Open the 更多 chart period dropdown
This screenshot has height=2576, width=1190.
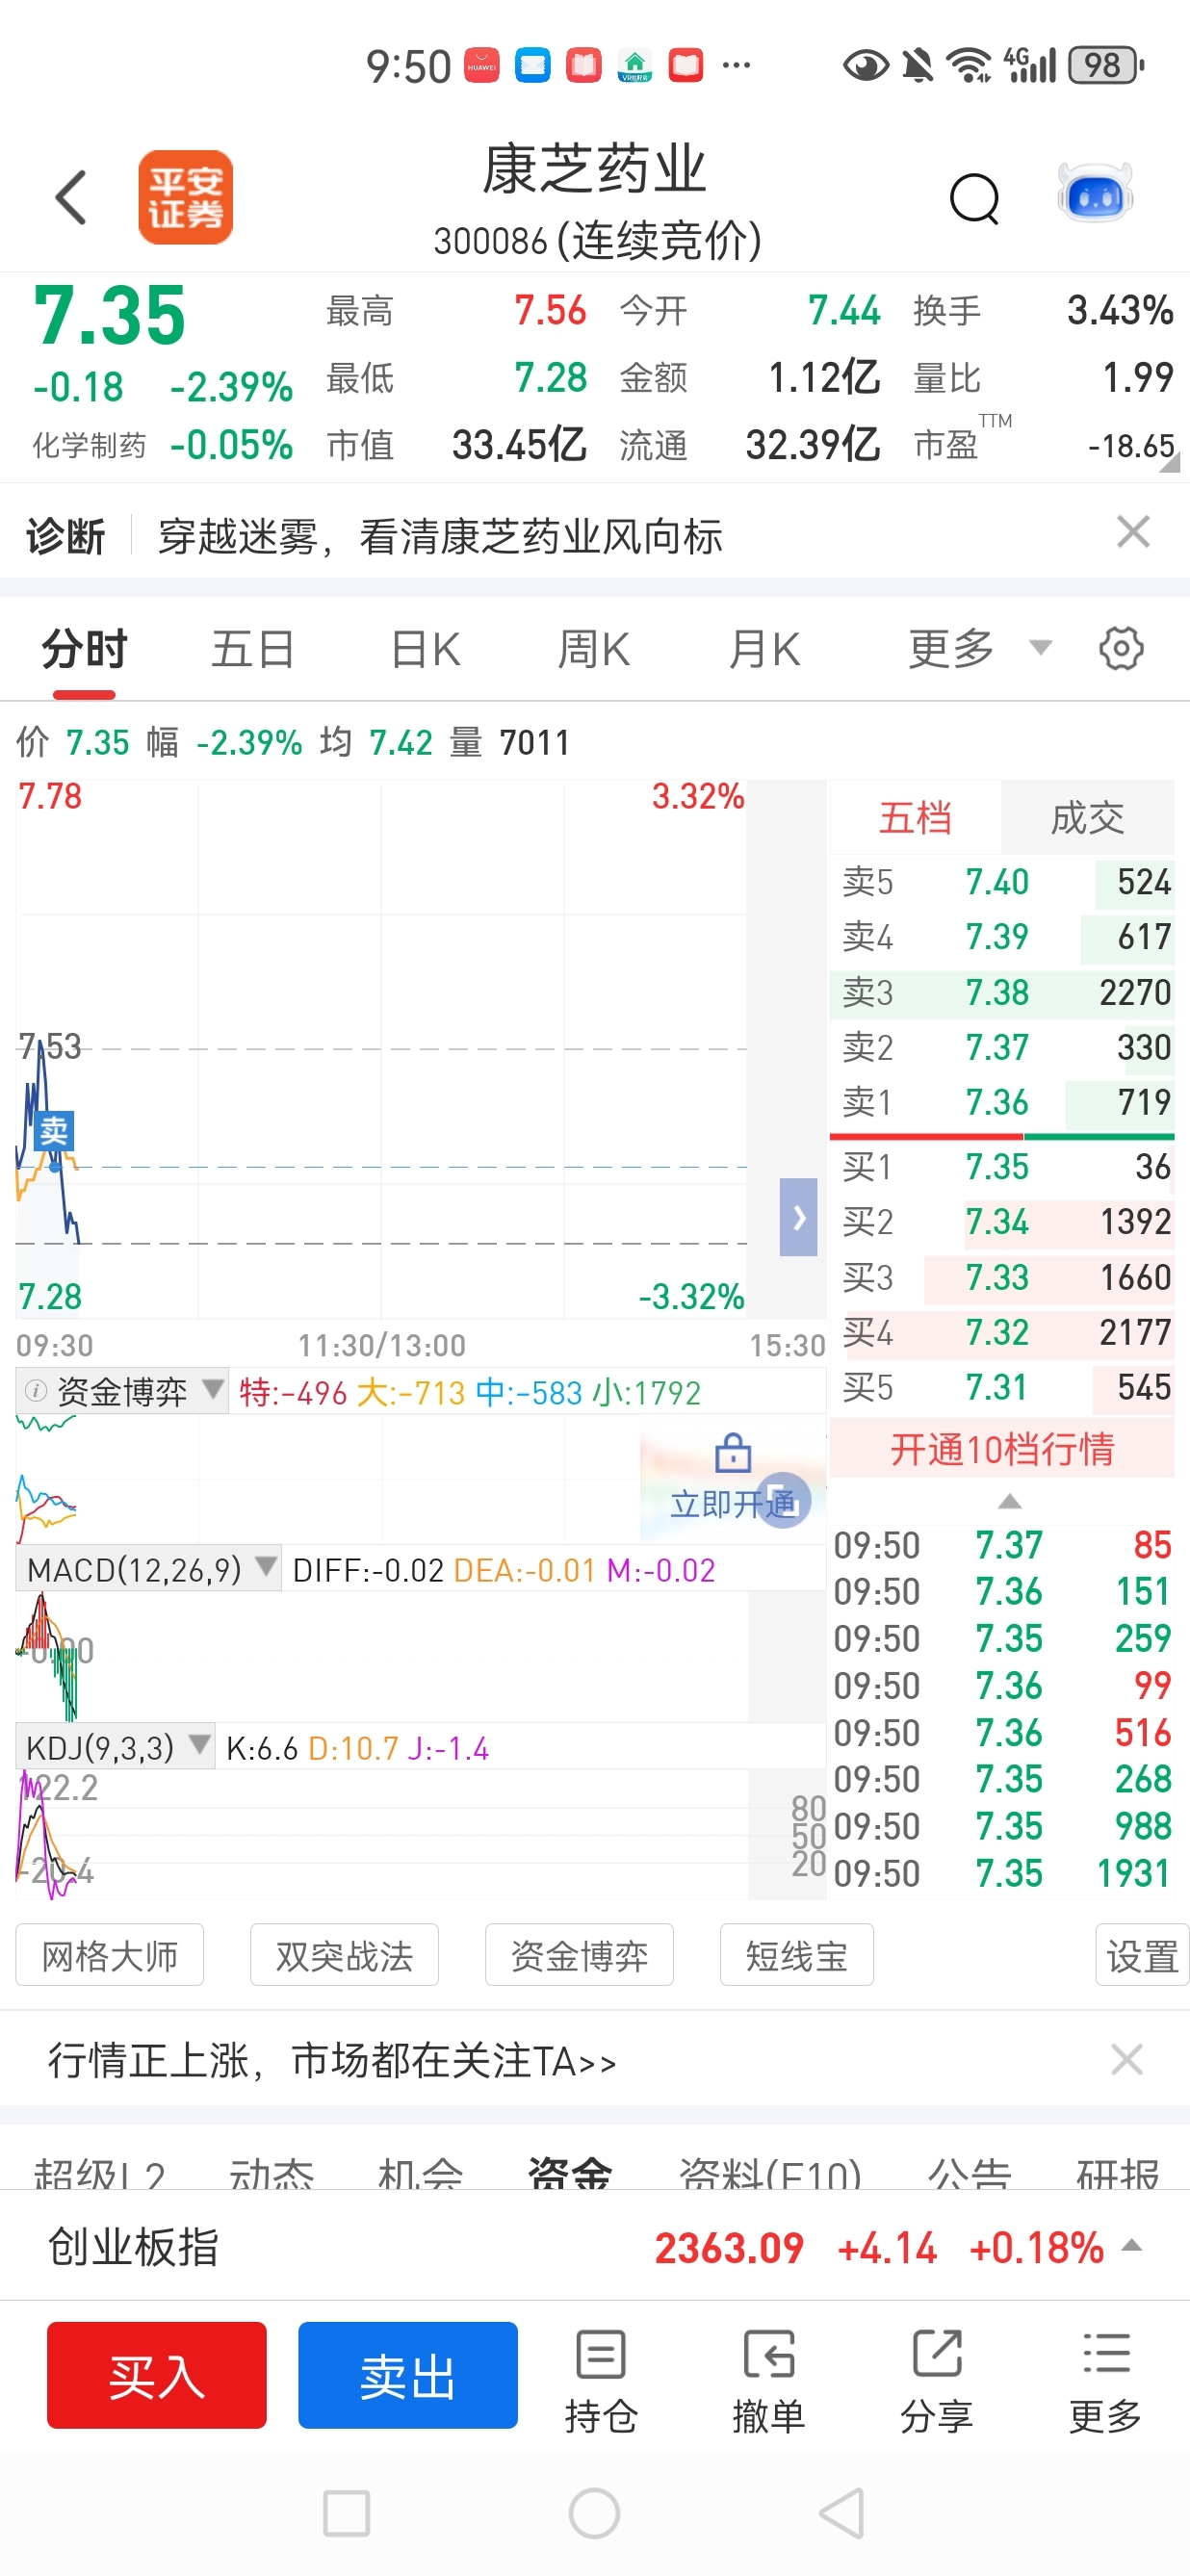click(x=979, y=649)
